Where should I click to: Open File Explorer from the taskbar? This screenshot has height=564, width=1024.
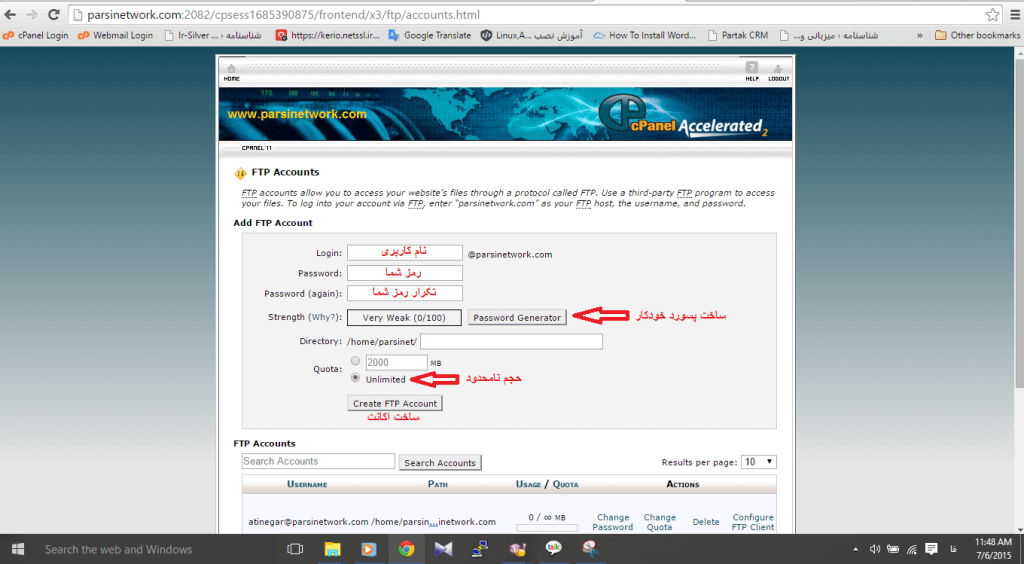pos(332,549)
